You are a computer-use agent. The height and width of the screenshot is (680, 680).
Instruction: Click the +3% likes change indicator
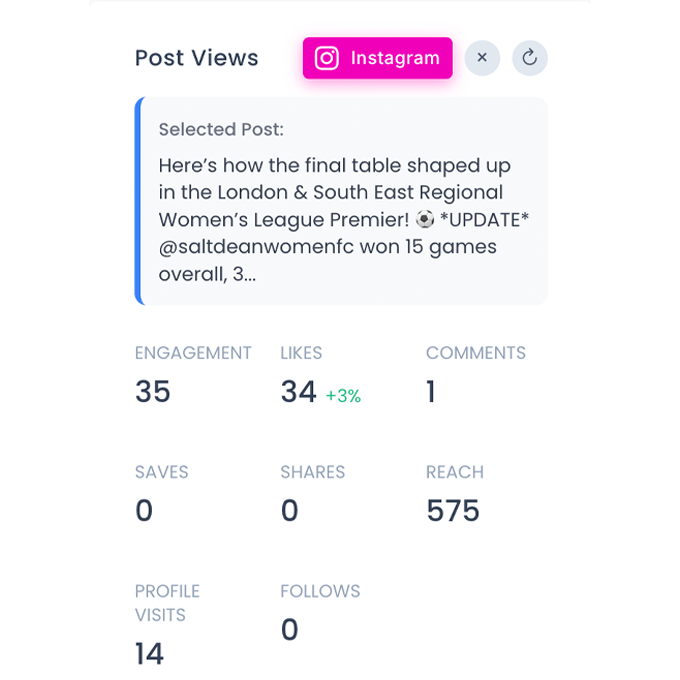[x=343, y=396]
